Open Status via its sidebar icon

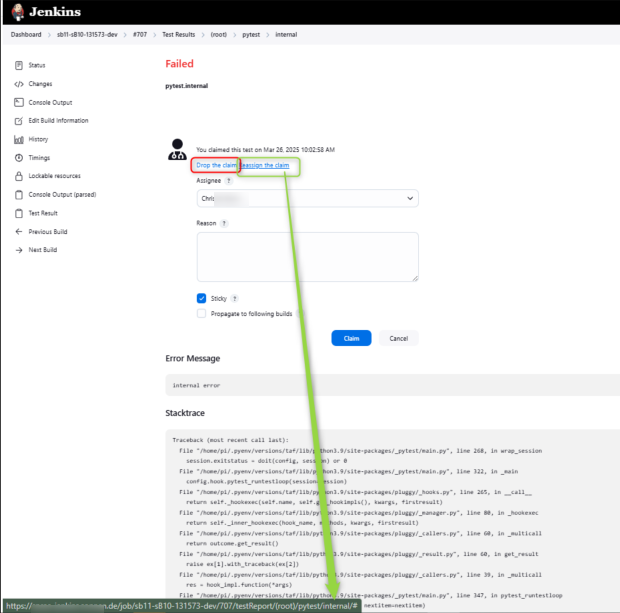(x=19, y=65)
